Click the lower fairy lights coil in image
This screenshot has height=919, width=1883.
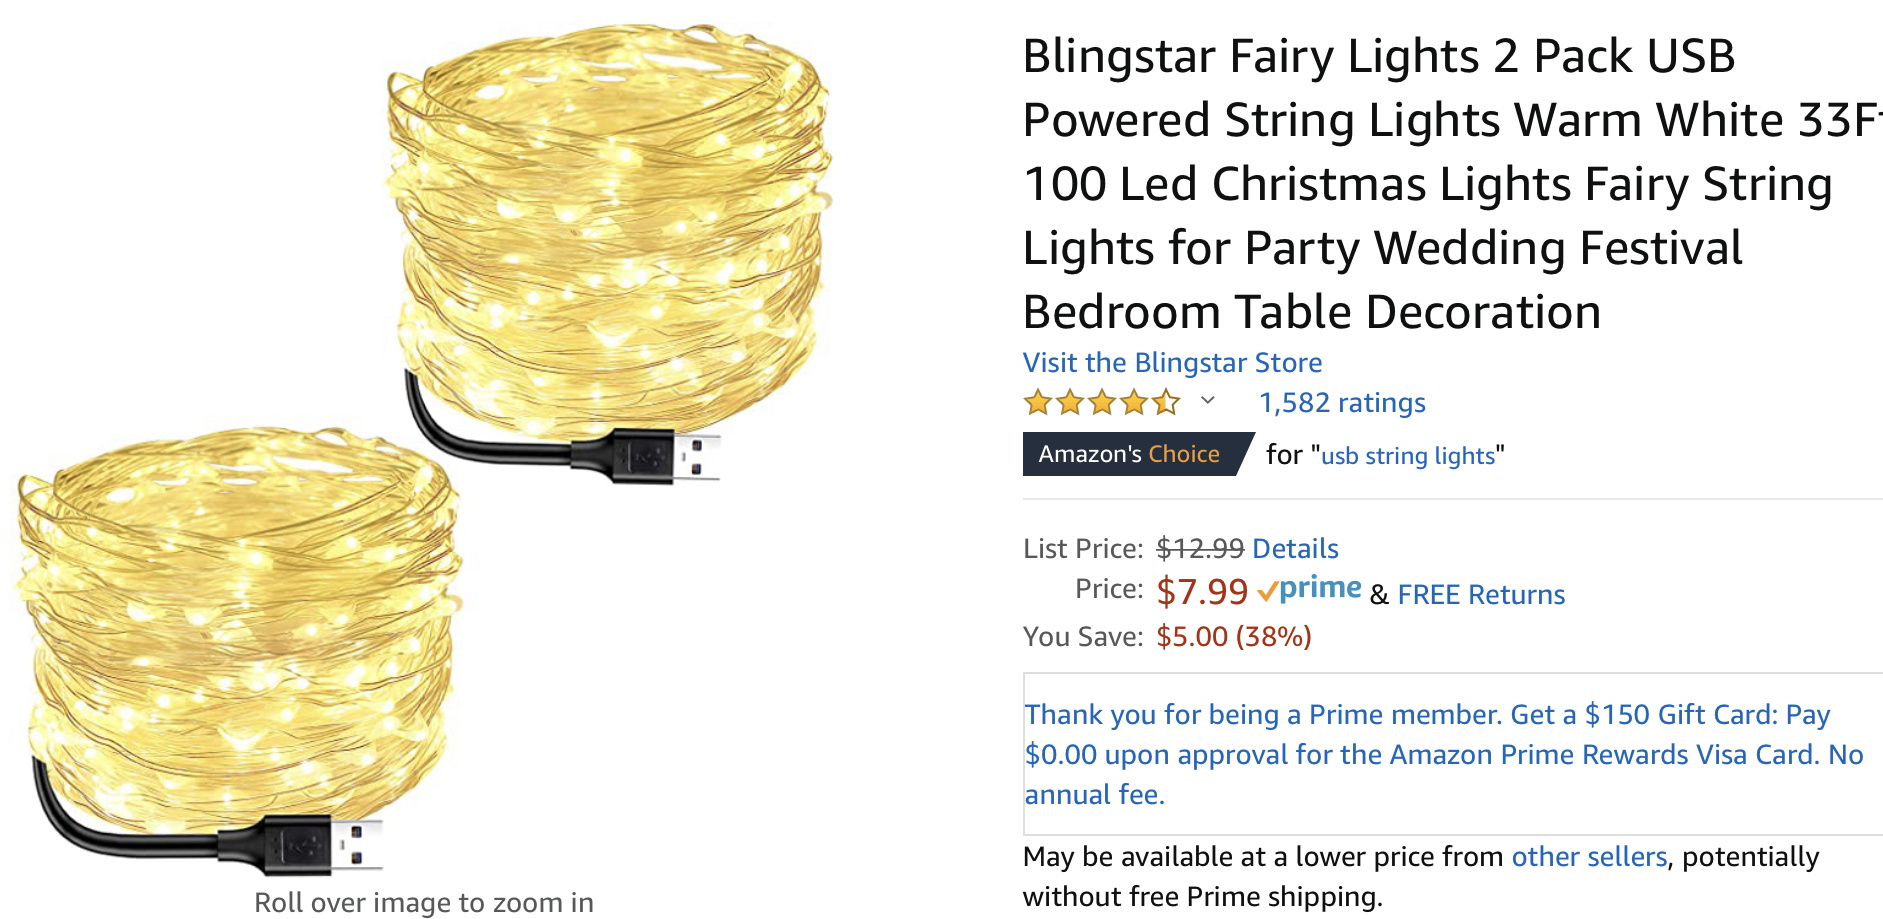point(238,620)
